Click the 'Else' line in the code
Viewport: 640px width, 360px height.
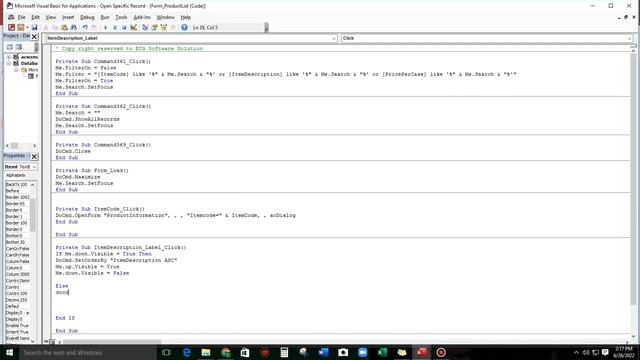click(62, 286)
